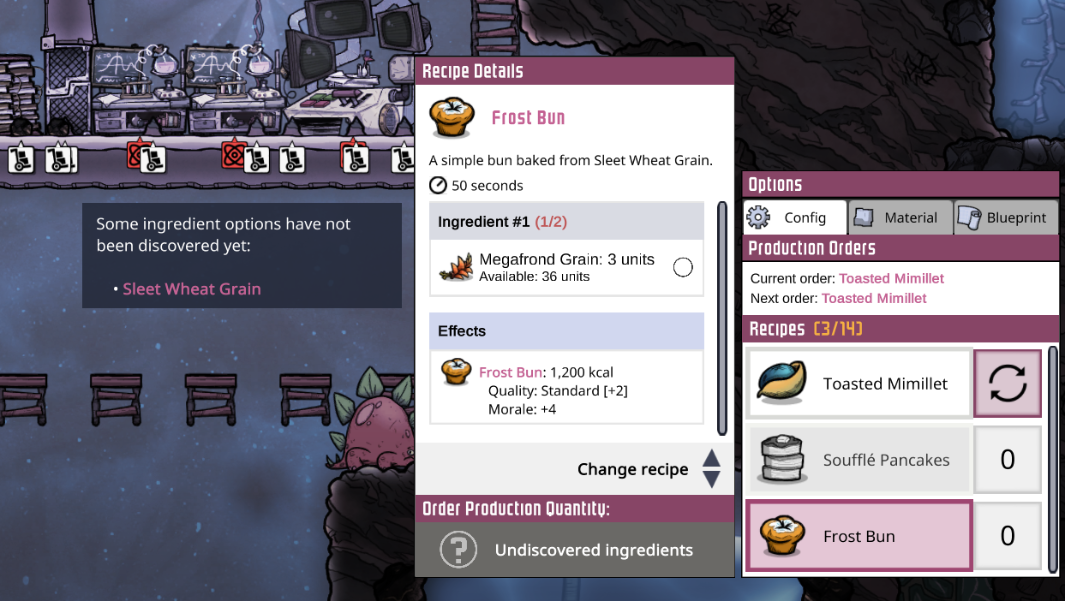Click the up arrow for Change recipe
Viewport: 1065px width, 601px height.
[x=711, y=458]
